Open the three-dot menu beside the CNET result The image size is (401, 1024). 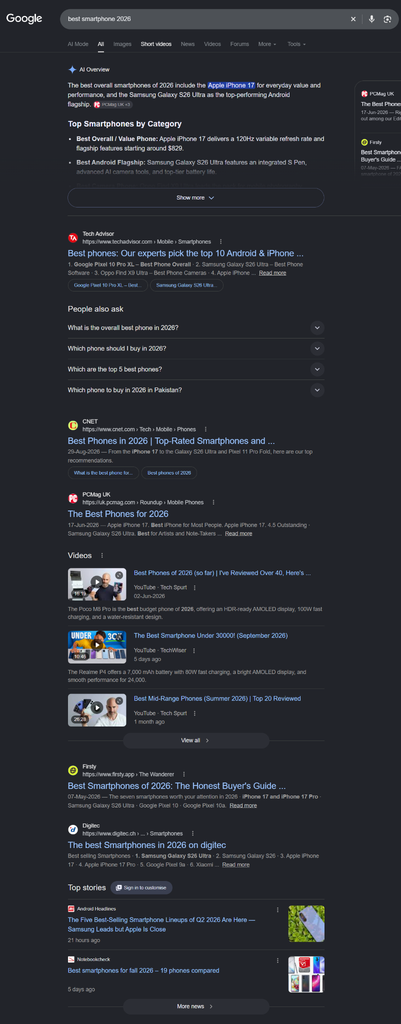(206, 429)
